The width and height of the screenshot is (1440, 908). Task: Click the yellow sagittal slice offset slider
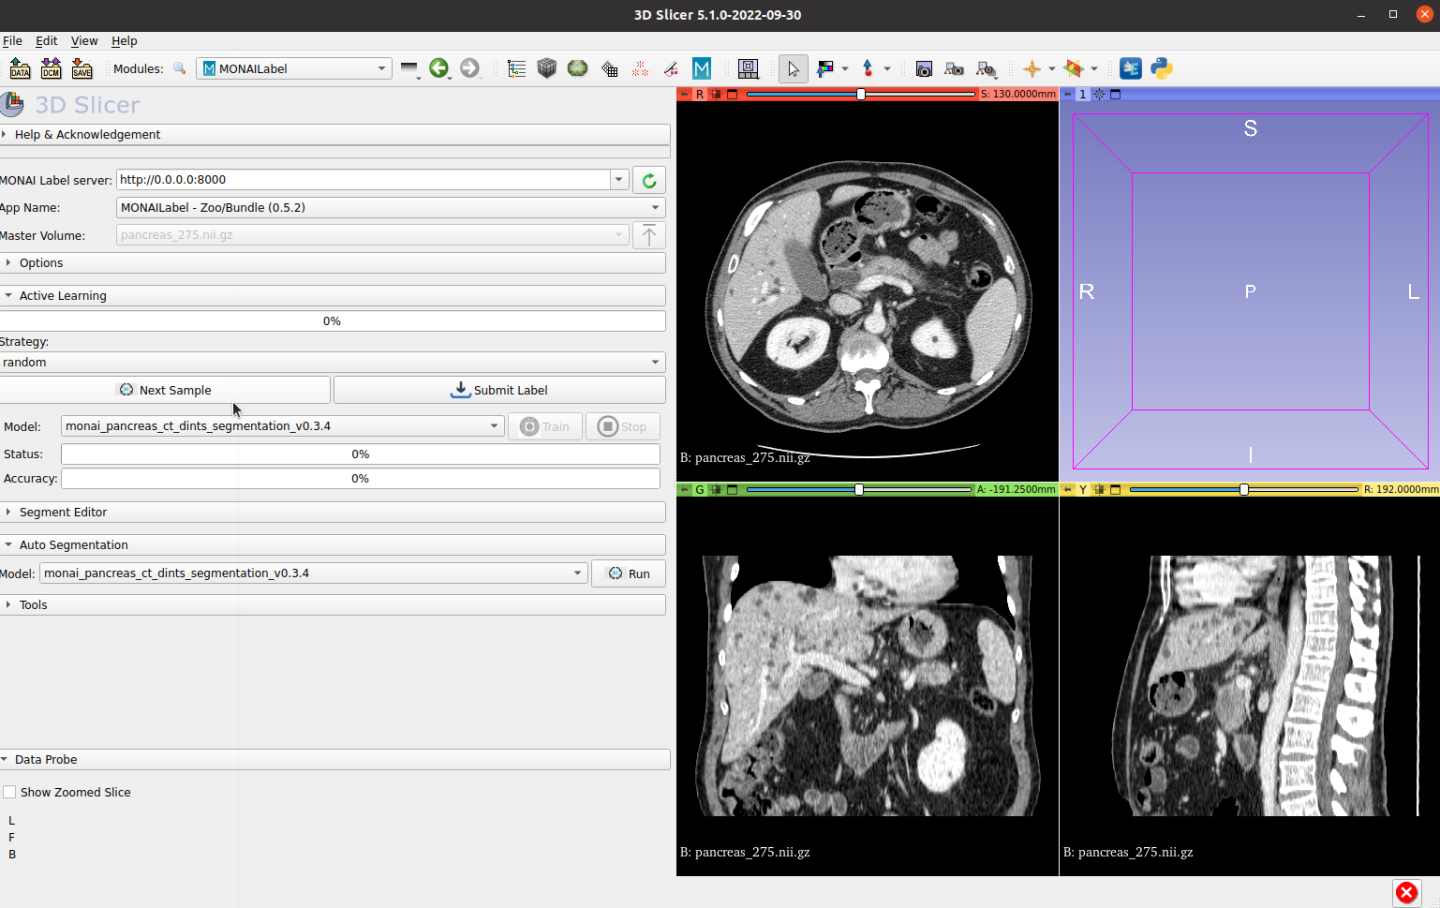pos(1243,489)
